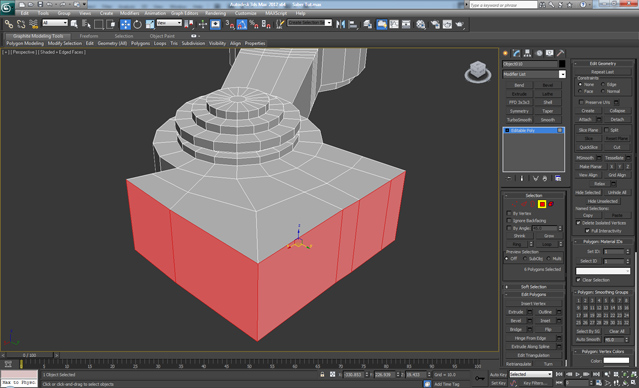Select Element sub-object level icon
This screenshot has height=388, width=639.
coord(551,204)
